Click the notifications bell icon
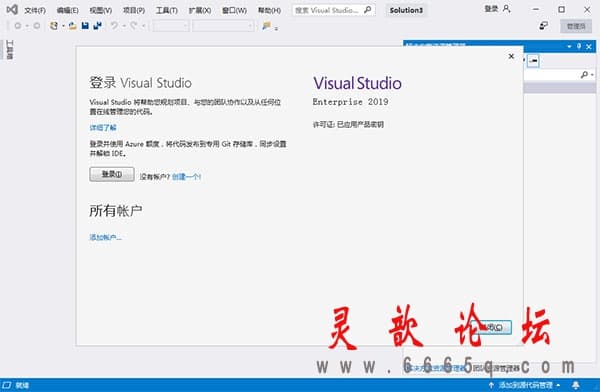The width and height of the screenshot is (600, 392). (x=576, y=385)
